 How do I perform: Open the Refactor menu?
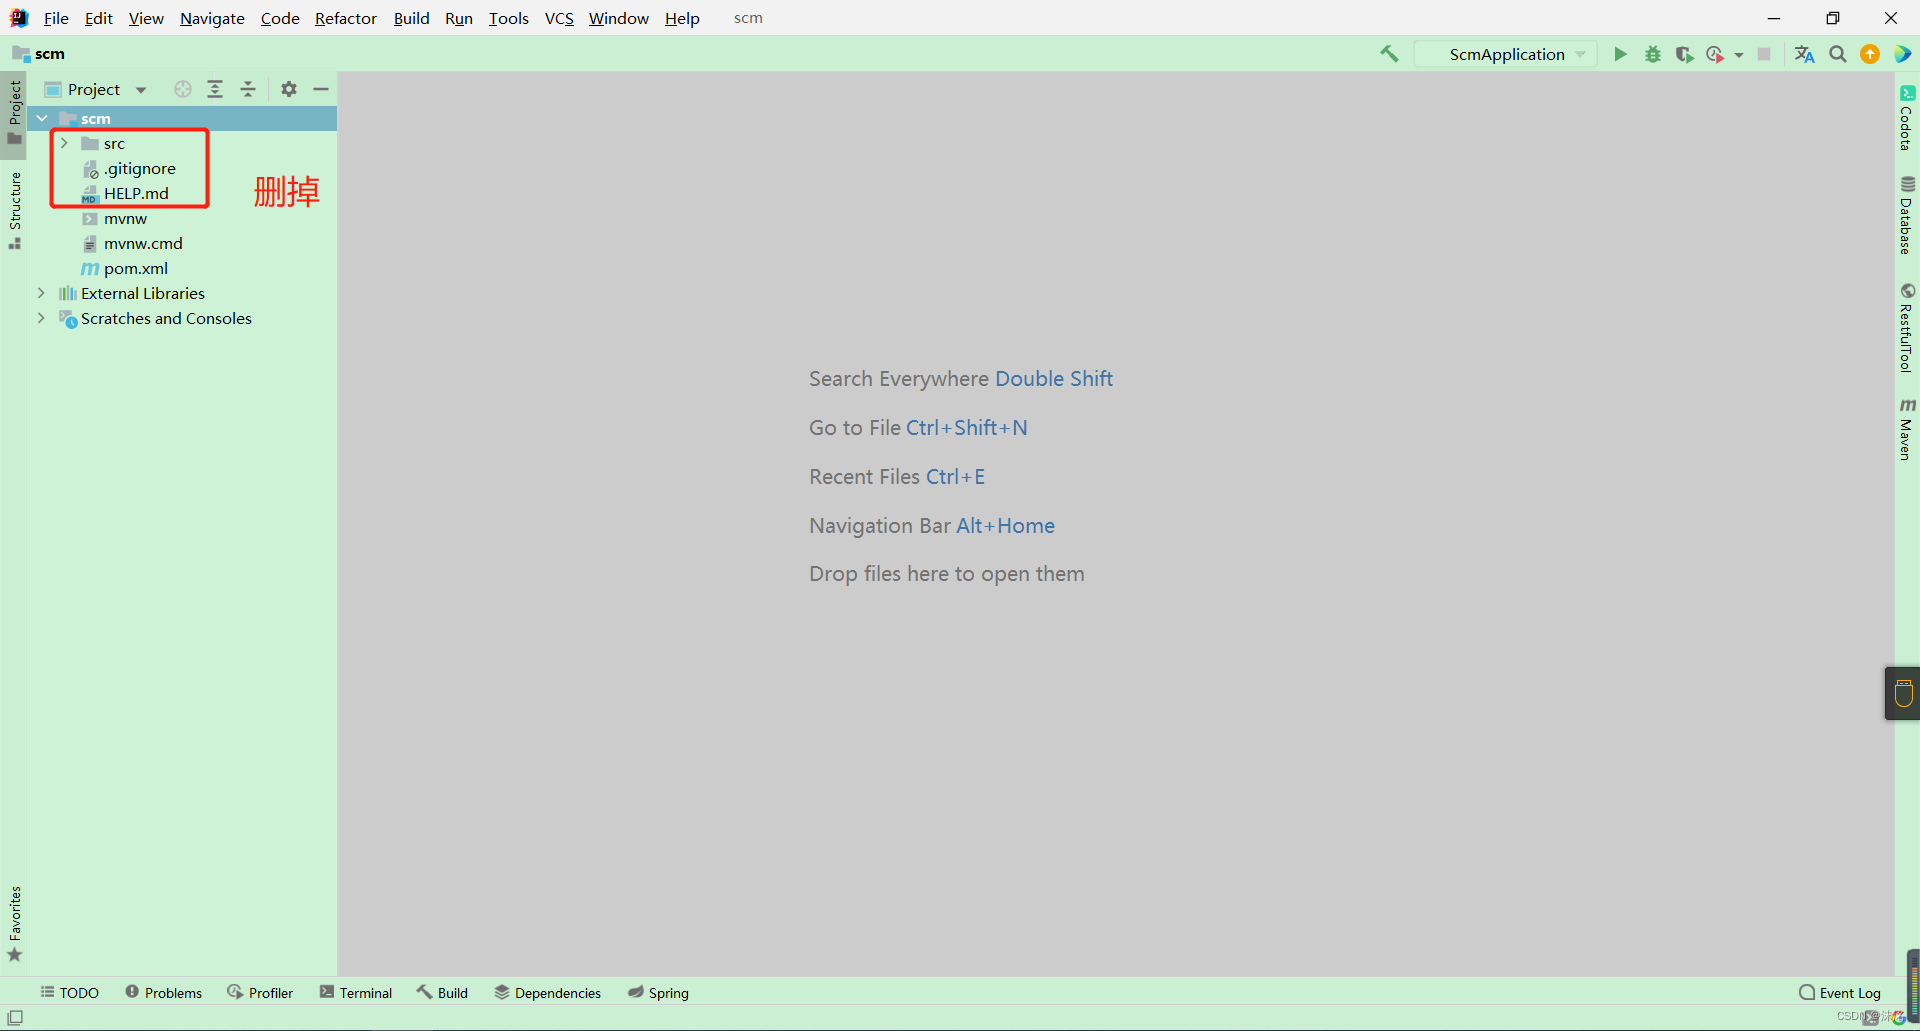[345, 18]
